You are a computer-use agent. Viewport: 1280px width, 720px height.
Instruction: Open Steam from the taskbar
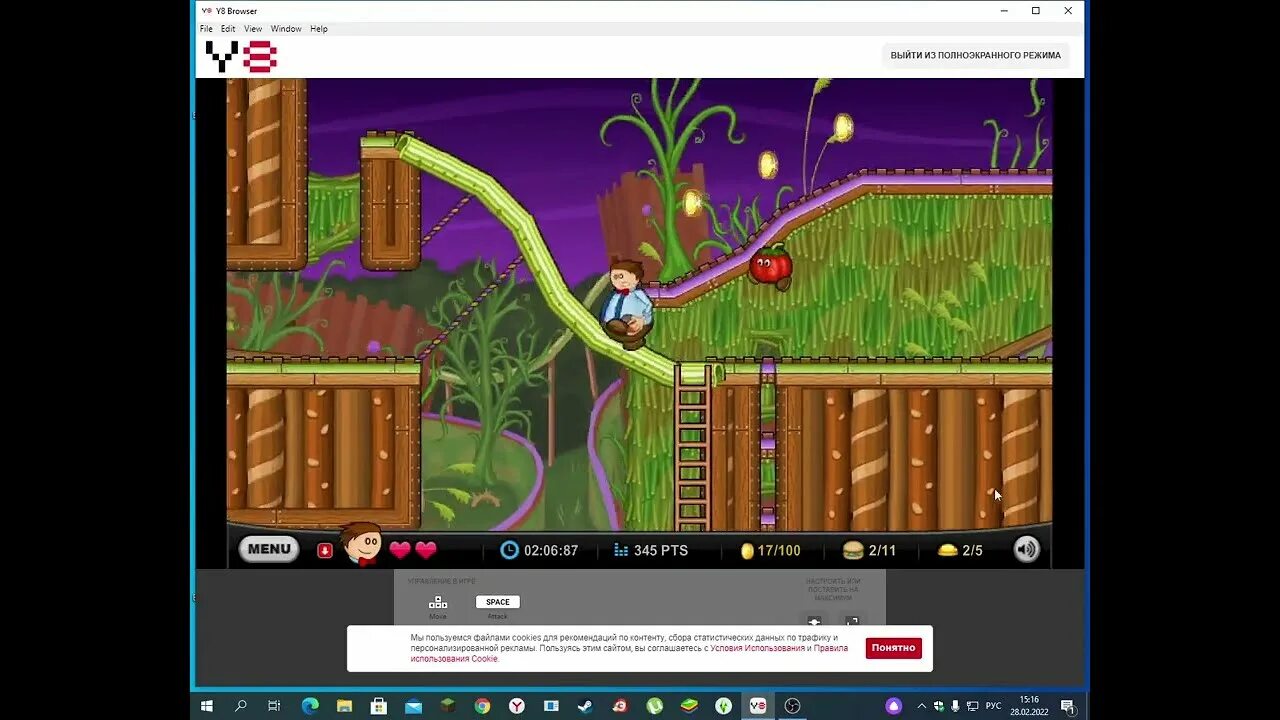[585, 706]
